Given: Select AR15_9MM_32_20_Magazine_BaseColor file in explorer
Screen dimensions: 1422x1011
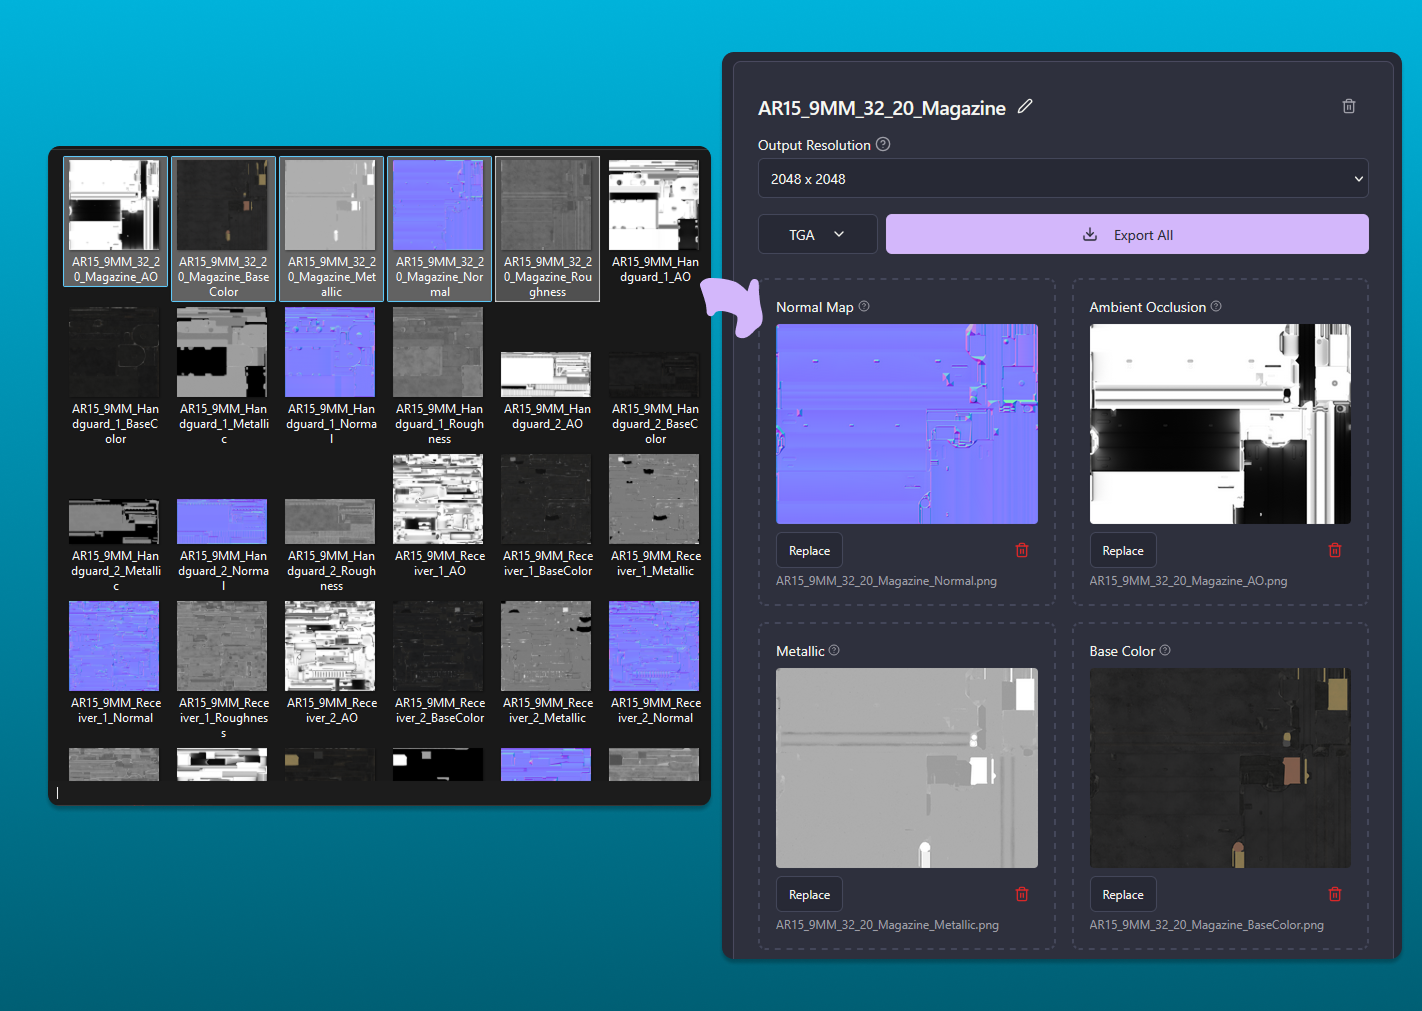Looking at the screenshot, I should pos(223,228).
